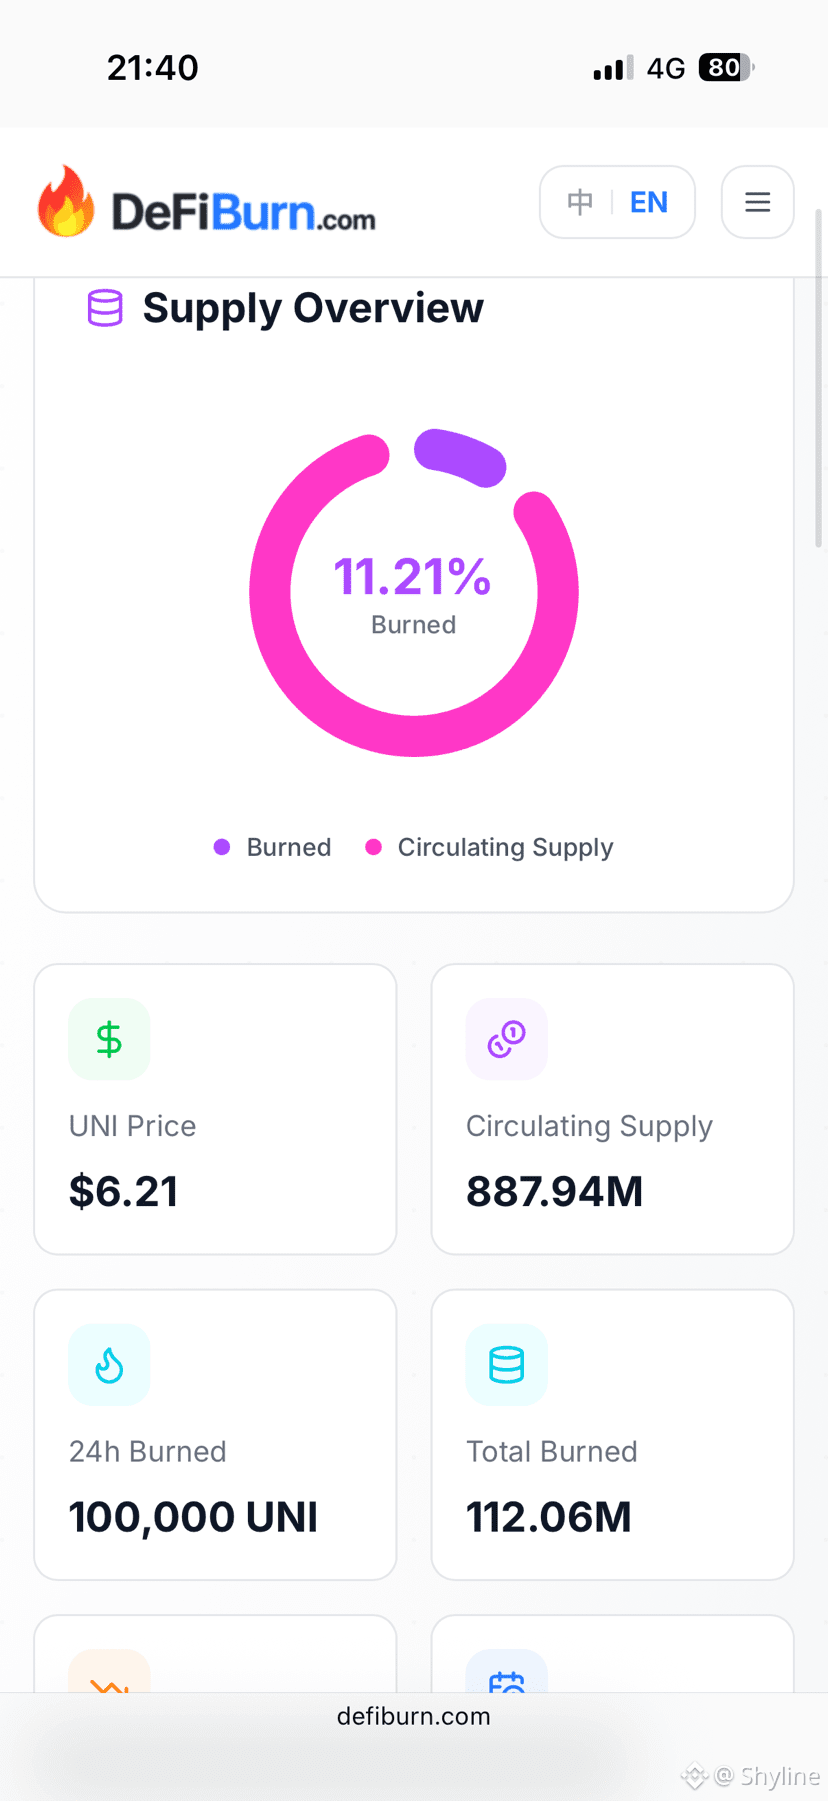
Task: Switch language to Chinese (中)
Action: (580, 202)
